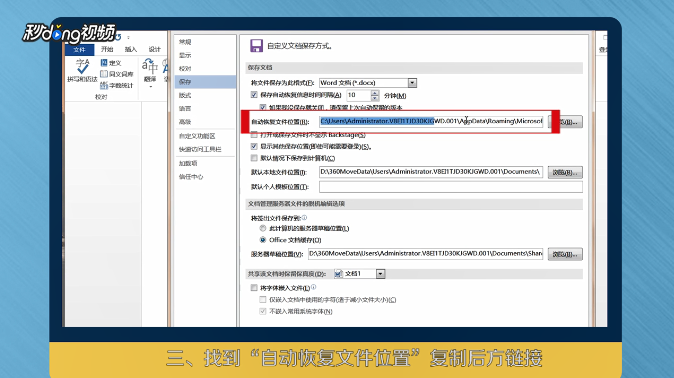Select server drafts location radio button
674x378 pixels.
click(x=263, y=228)
